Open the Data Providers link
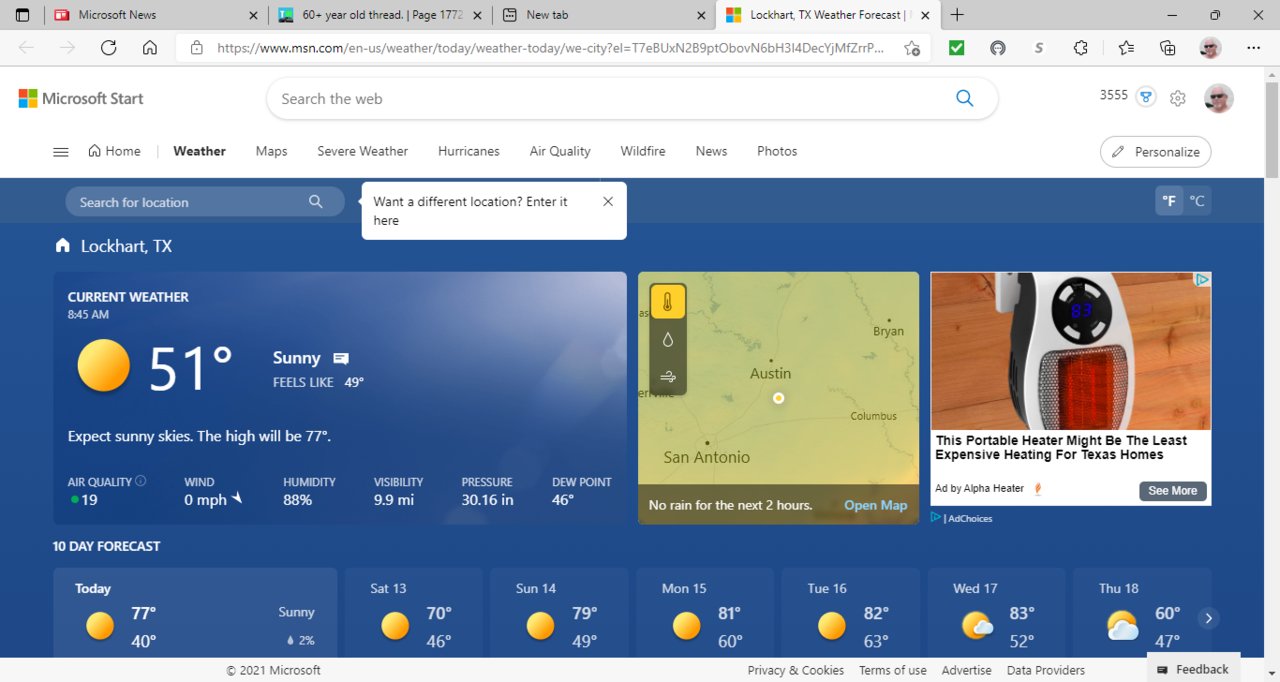 click(1046, 670)
